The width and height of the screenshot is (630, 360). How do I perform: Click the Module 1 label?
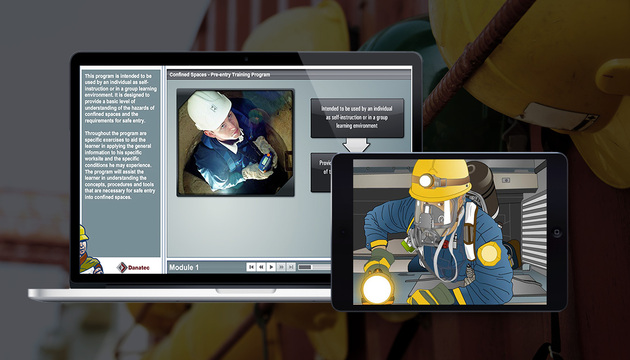tap(184, 268)
